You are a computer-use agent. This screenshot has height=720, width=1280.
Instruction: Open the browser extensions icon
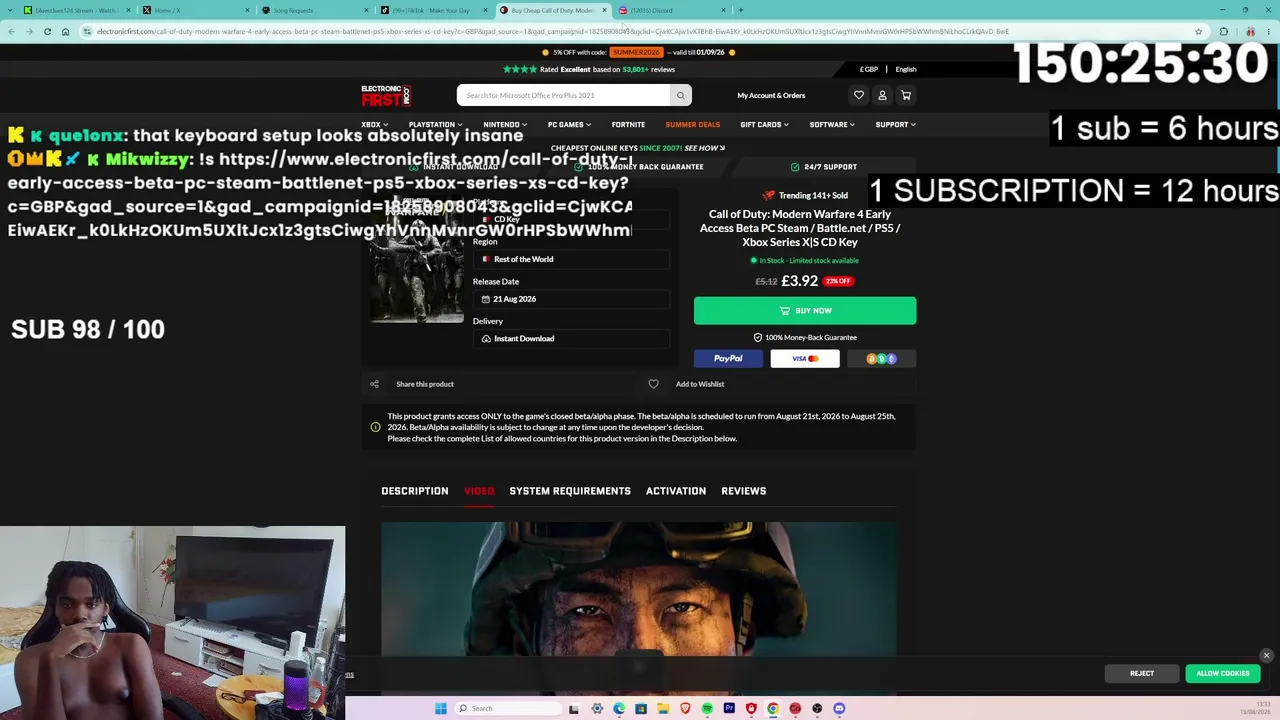click(x=1223, y=31)
